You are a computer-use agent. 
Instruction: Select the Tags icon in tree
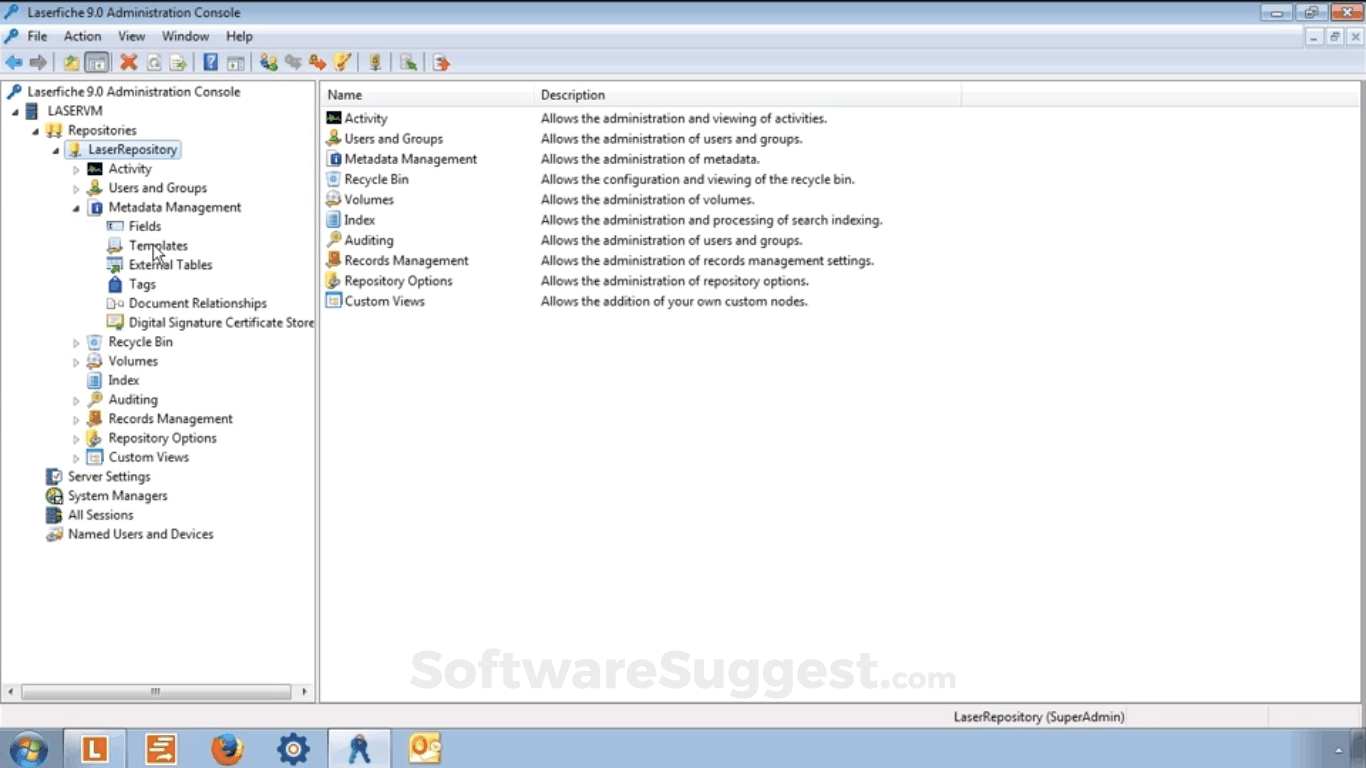pyautogui.click(x=115, y=284)
